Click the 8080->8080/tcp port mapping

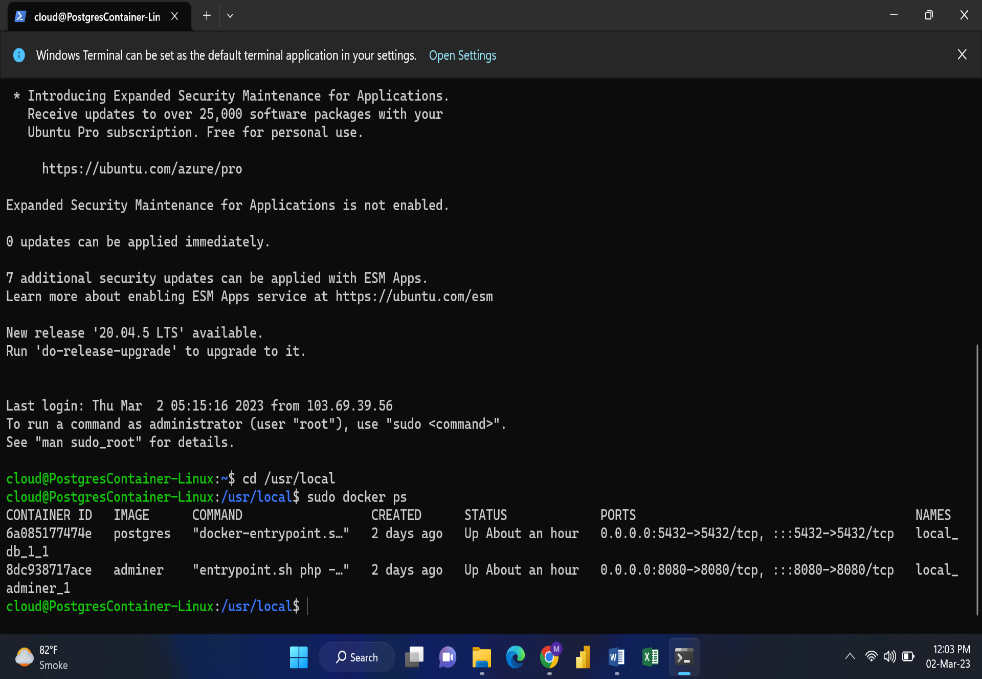click(747, 570)
